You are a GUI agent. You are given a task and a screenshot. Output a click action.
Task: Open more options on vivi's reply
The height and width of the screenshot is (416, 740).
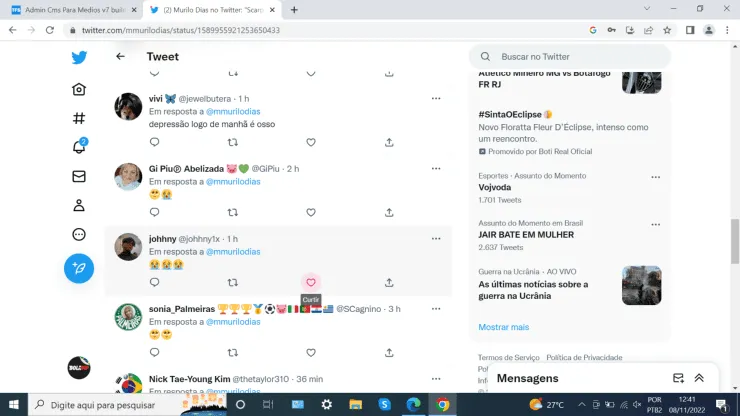point(436,98)
